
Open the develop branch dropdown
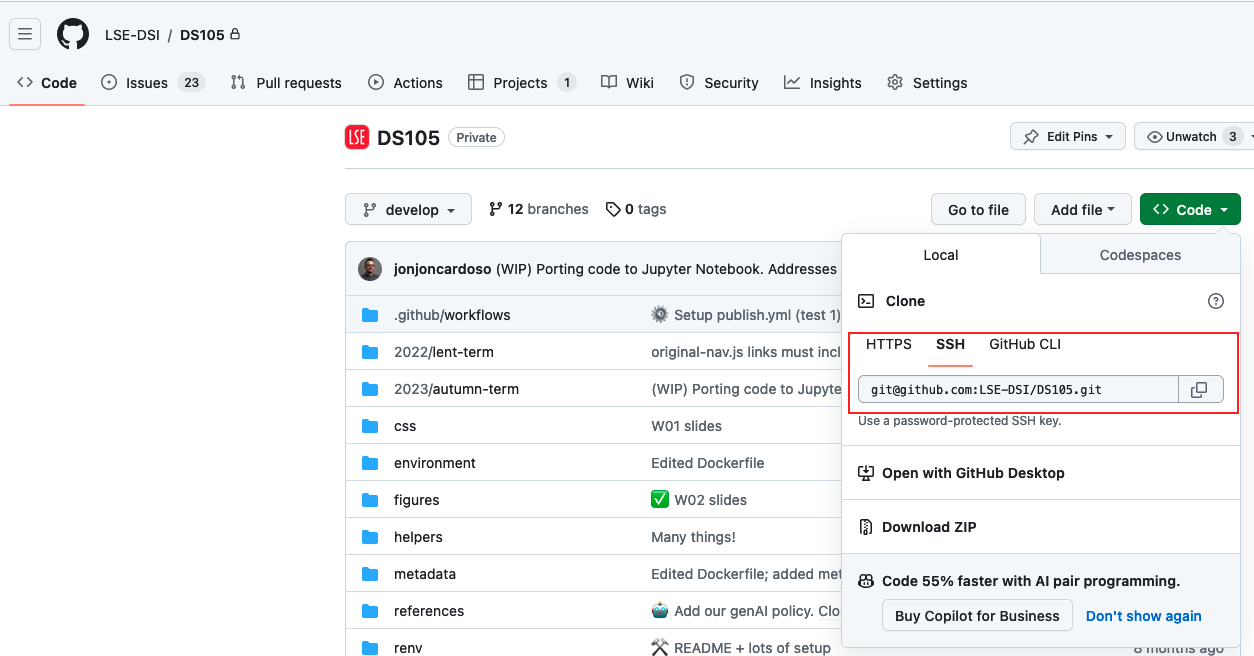(x=408, y=210)
